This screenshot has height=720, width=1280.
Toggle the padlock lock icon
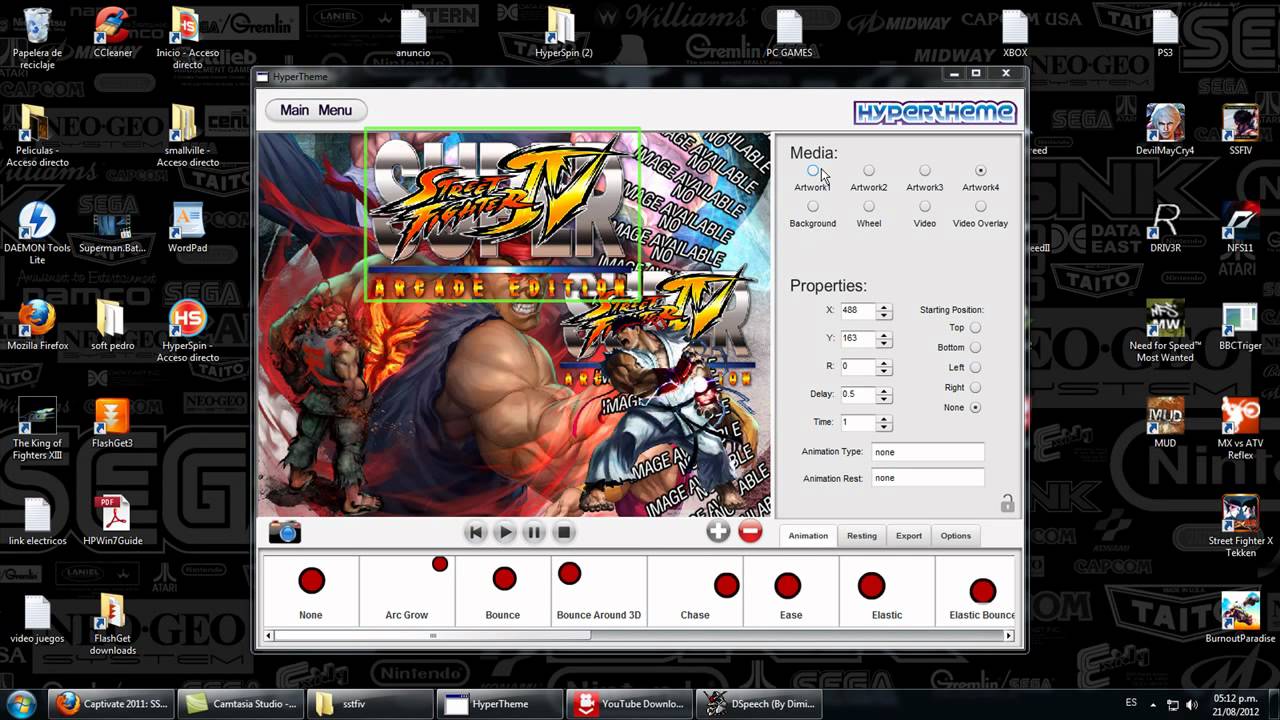(x=1007, y=503)
